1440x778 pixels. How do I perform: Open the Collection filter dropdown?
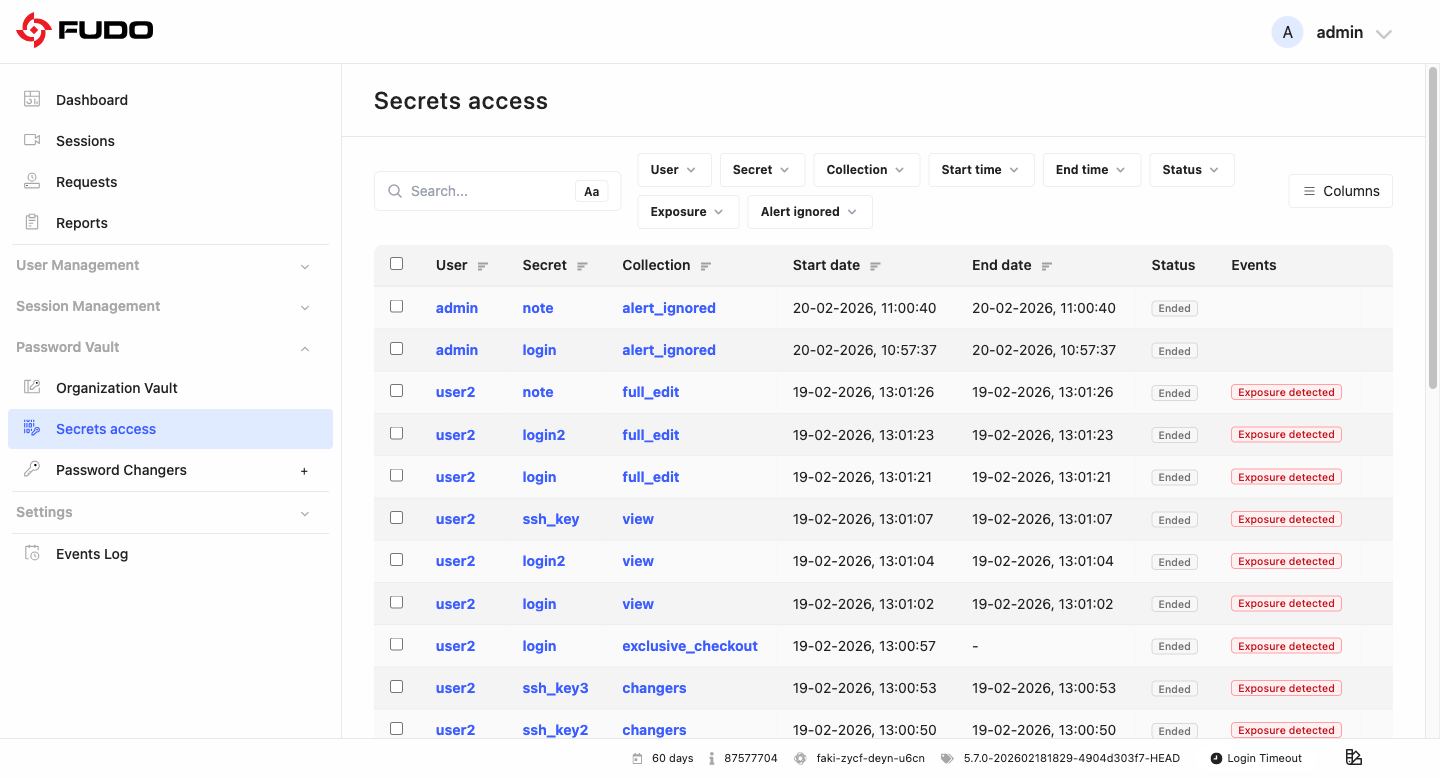(x=866, y=170)
